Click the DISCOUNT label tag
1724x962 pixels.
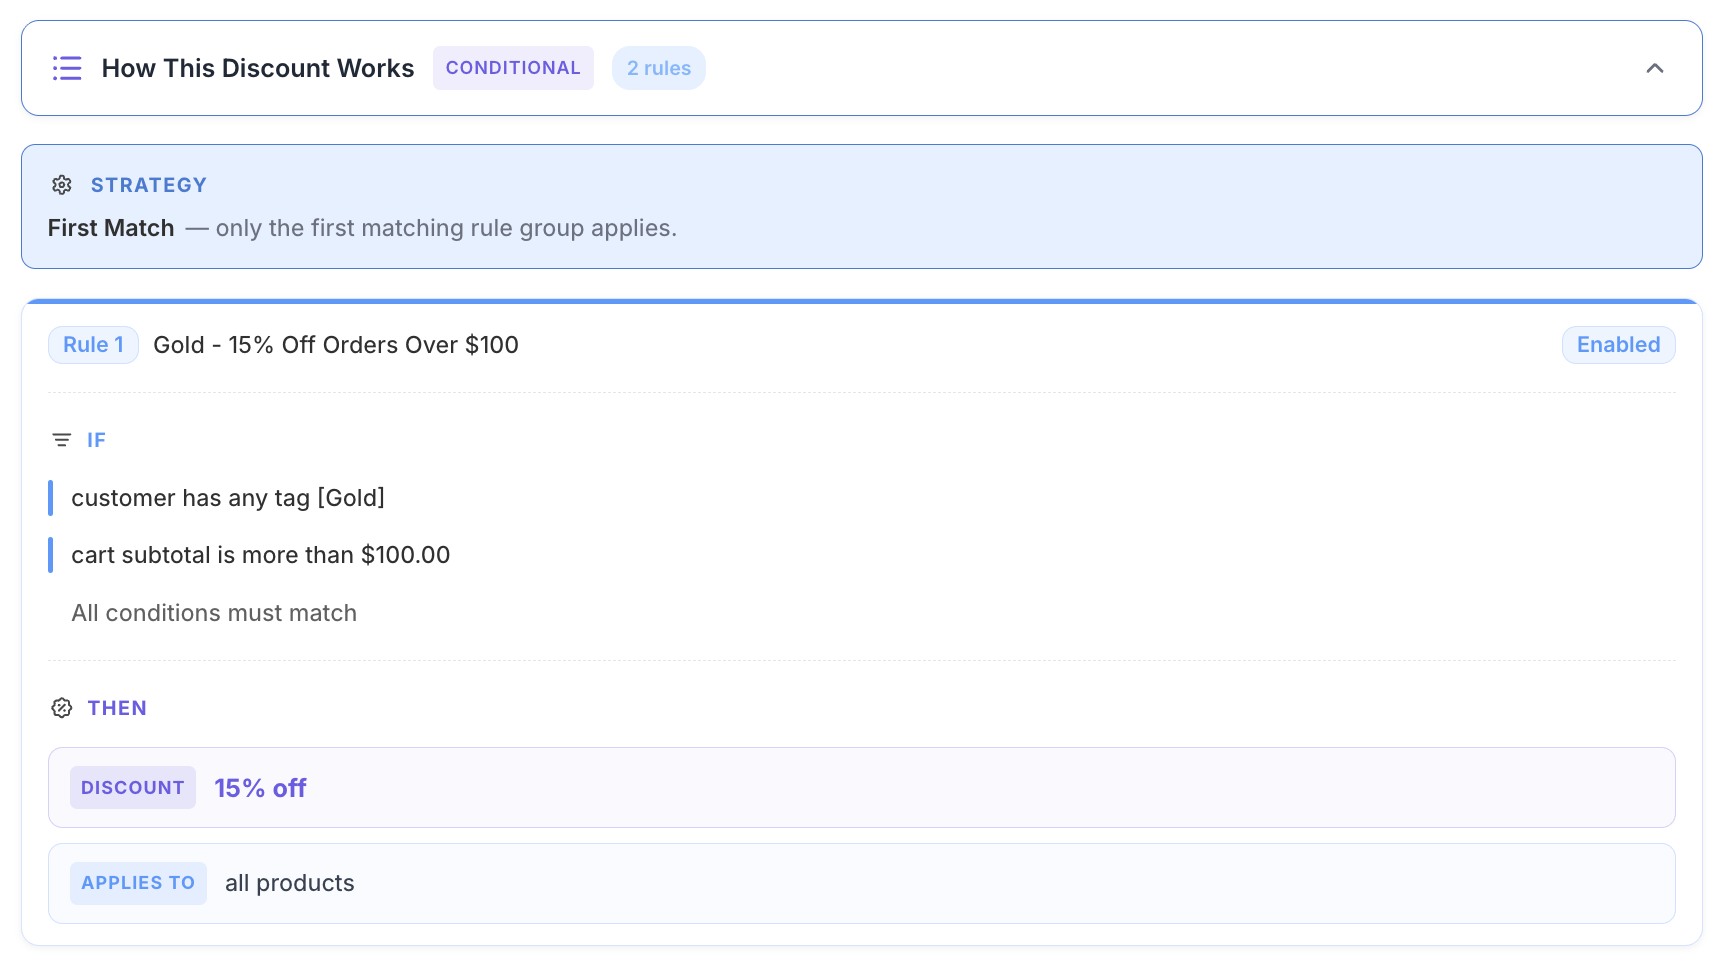132,788
